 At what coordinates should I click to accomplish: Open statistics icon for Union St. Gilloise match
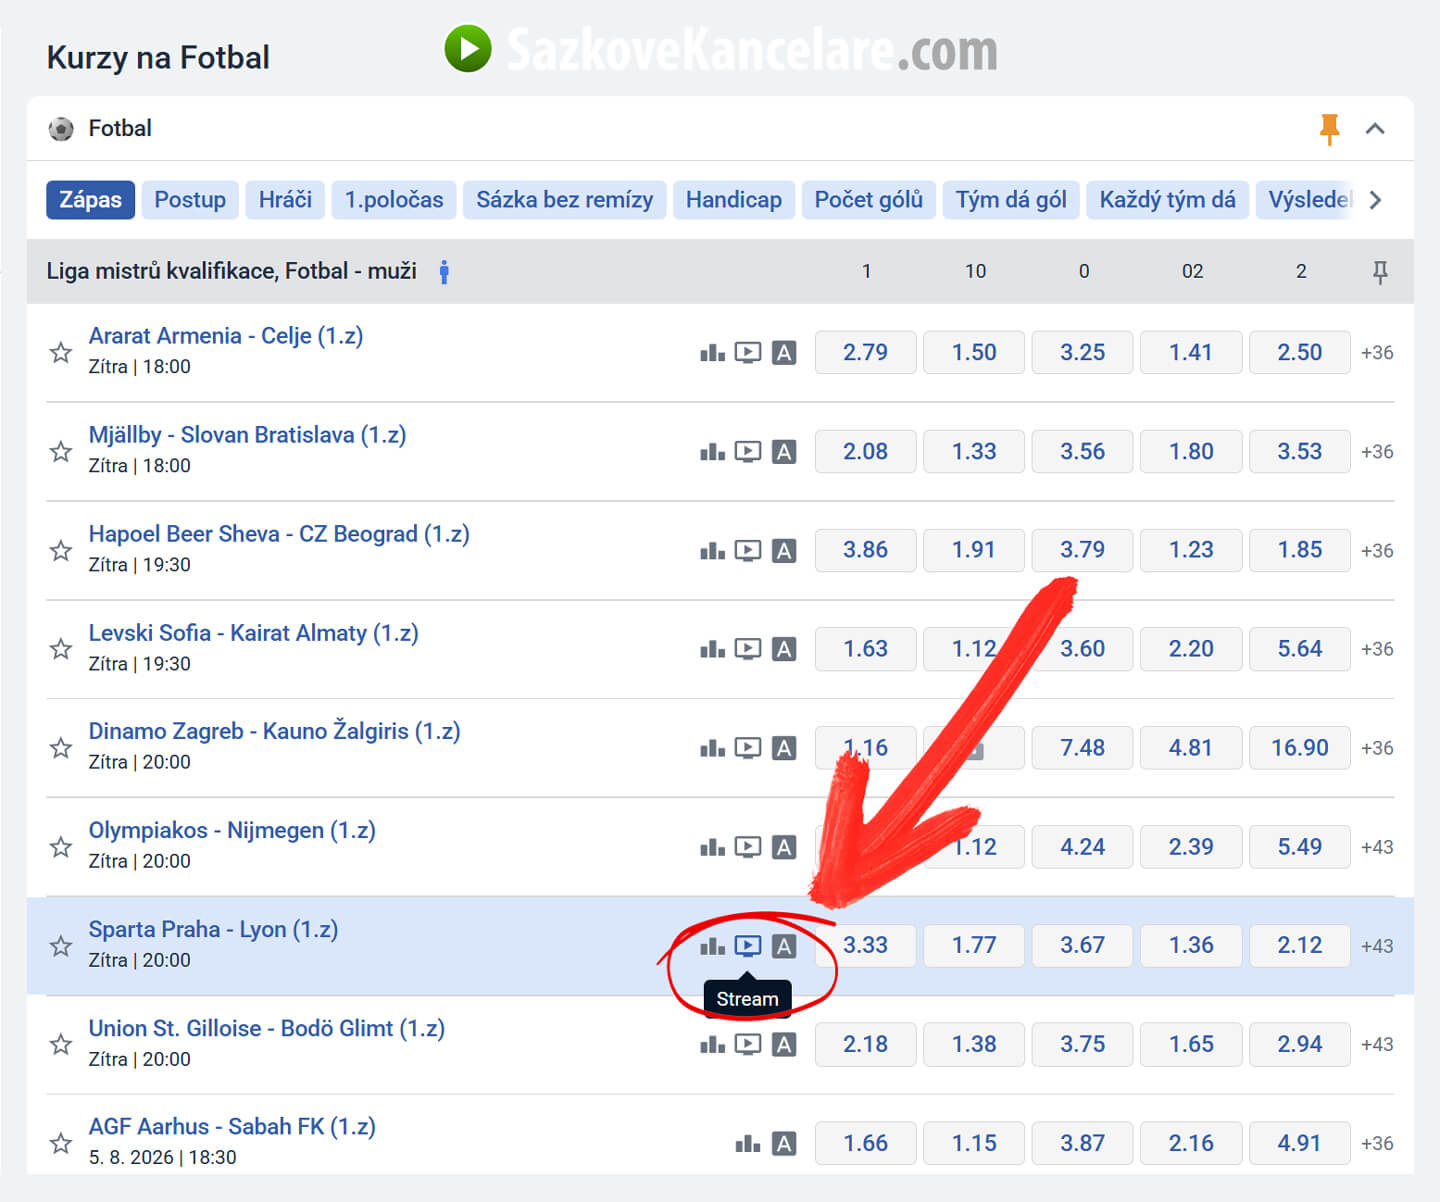coord(712,1044)
